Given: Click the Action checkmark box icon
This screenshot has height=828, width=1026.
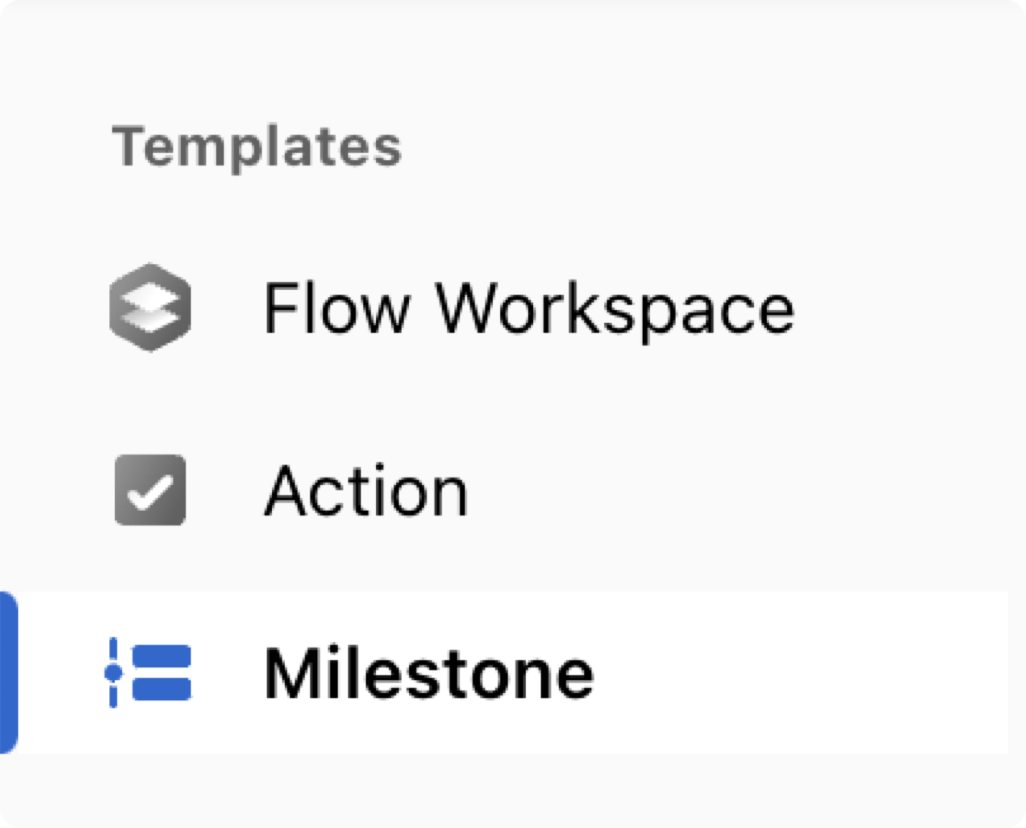Looking at the screenshot, I should pyautogui.click(x=150, y=490).
